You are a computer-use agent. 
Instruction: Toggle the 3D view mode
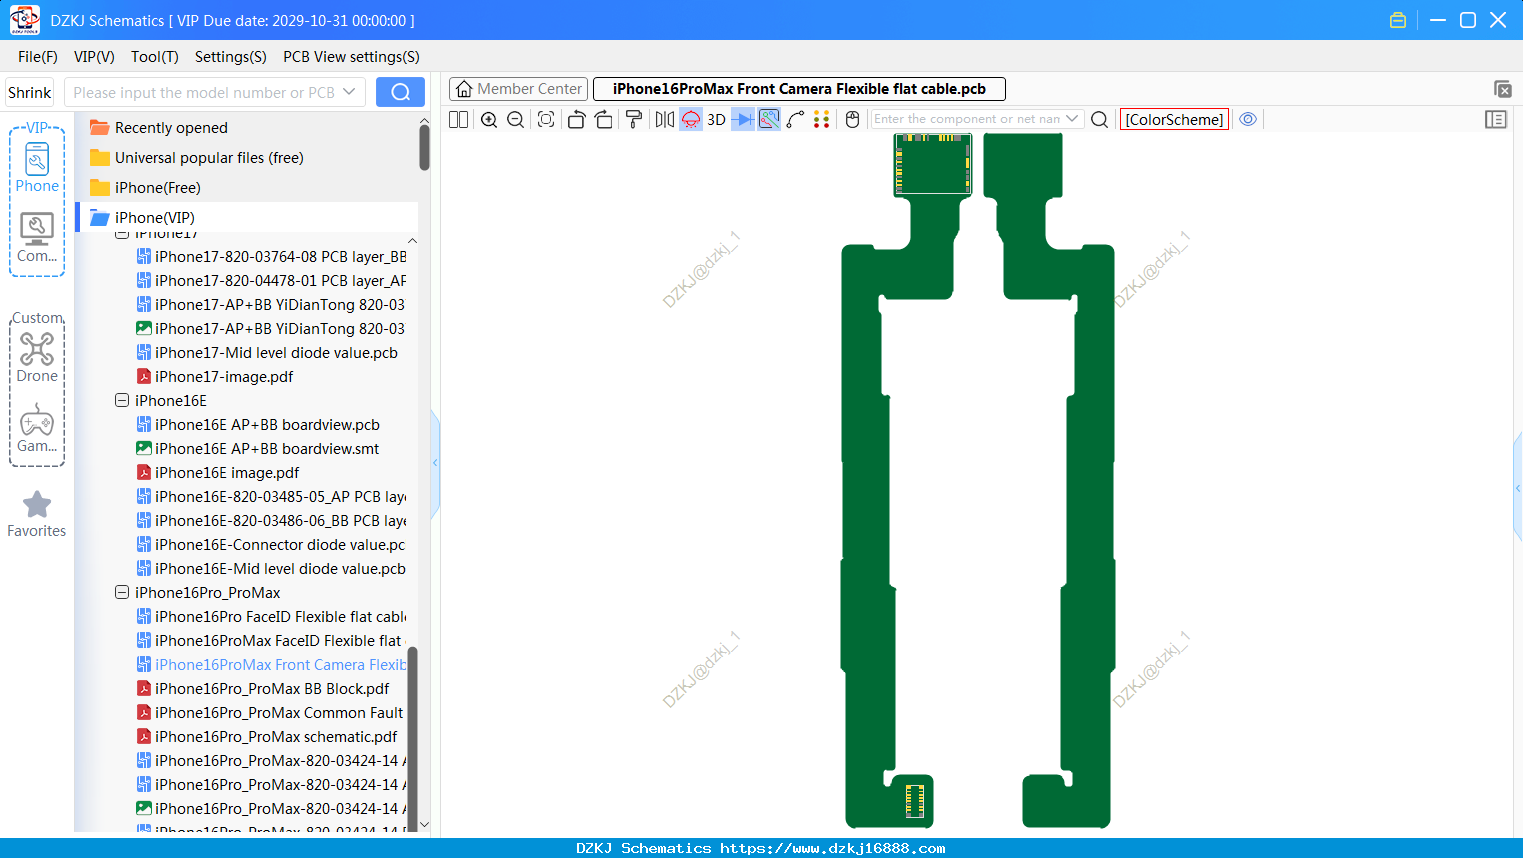point(716,120)
